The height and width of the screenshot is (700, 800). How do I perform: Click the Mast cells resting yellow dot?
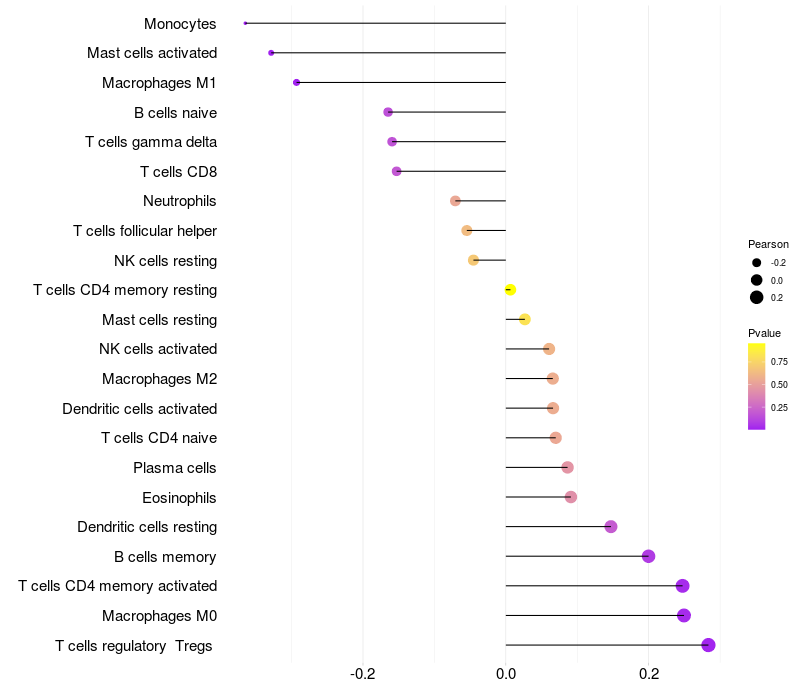coord(525,319)
